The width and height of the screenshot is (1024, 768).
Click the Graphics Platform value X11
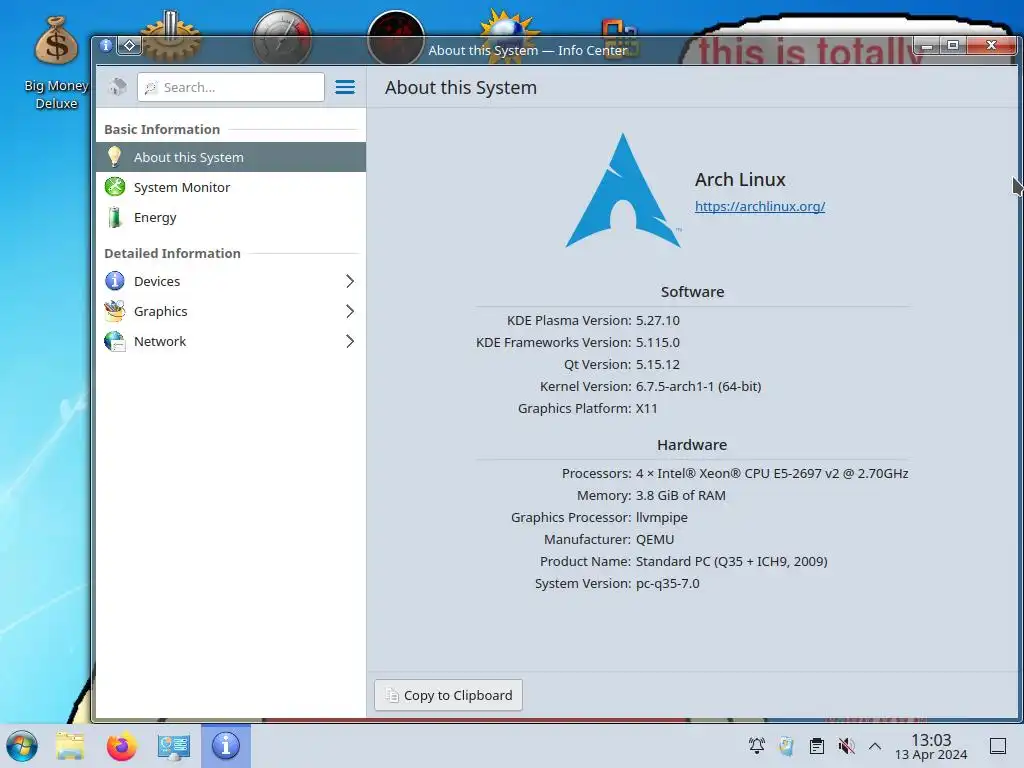tap(647, 409)
